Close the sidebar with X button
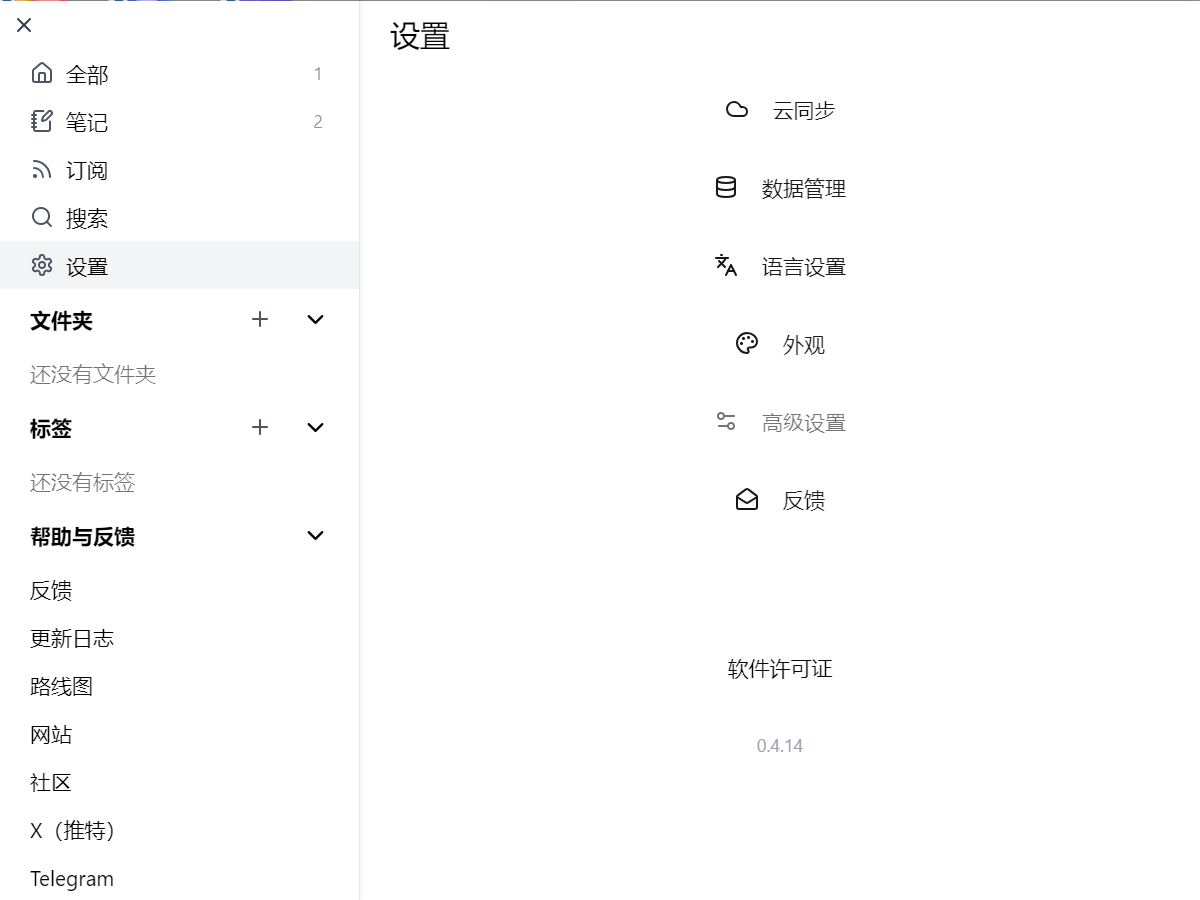Screen dimensions: 1200x900 tap(24, 25)
